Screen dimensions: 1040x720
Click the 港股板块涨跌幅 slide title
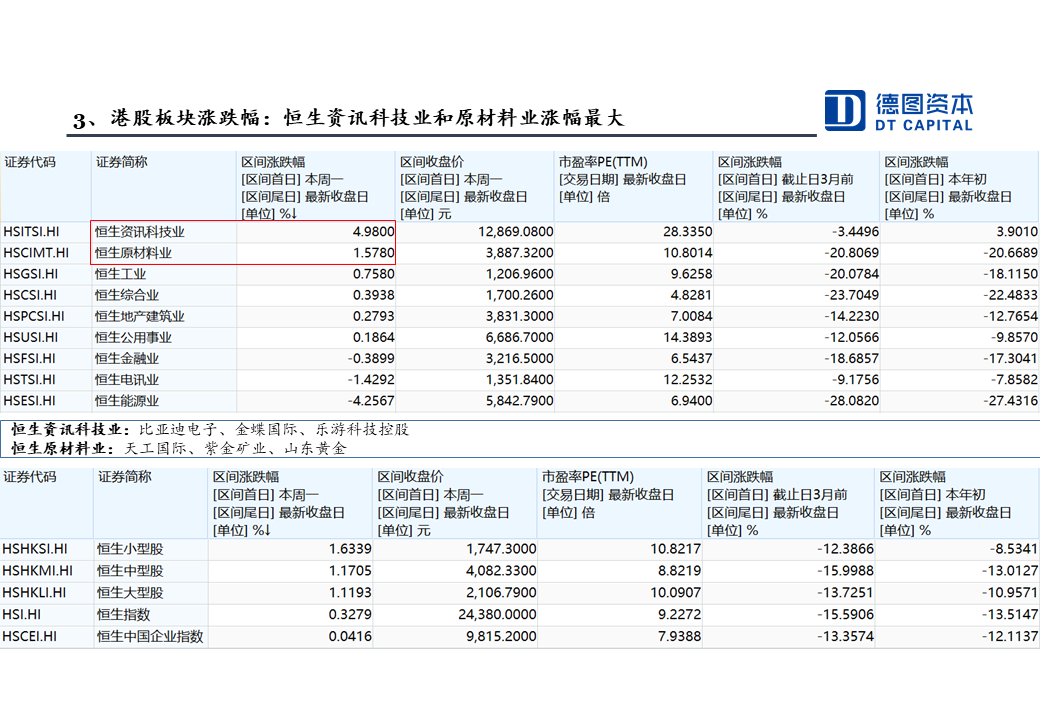[348, 119]
